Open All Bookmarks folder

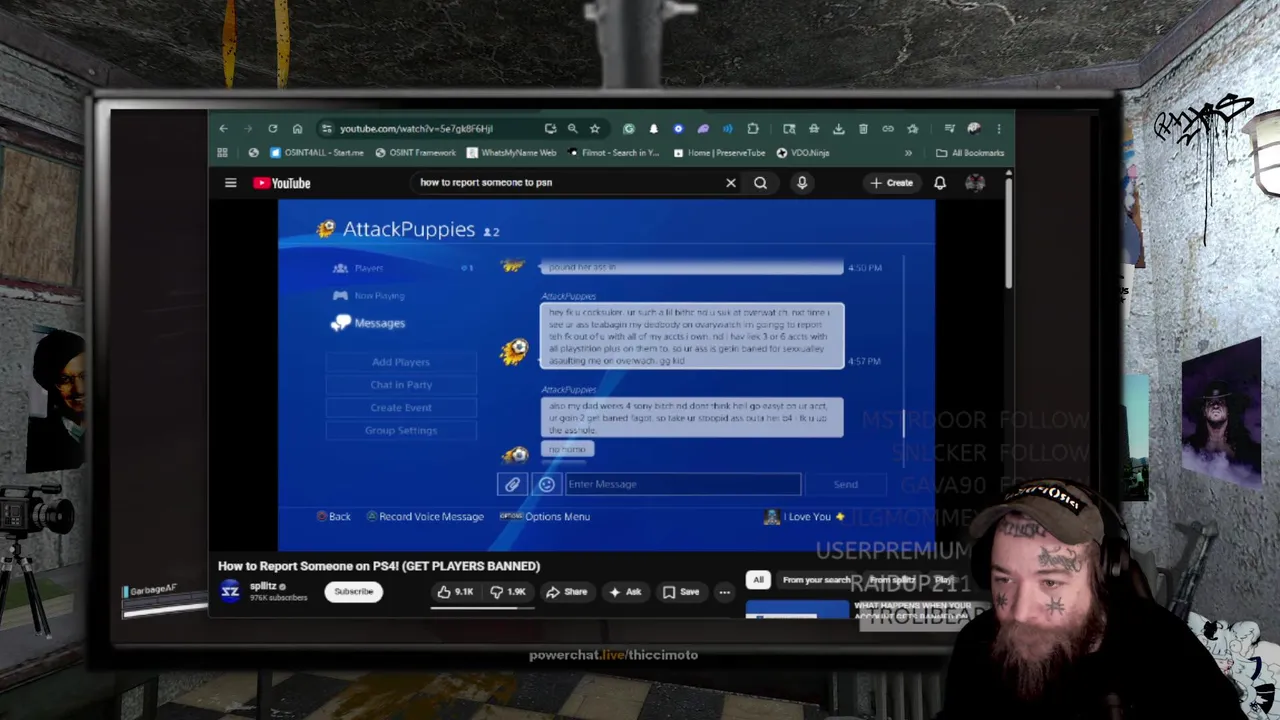970,153
